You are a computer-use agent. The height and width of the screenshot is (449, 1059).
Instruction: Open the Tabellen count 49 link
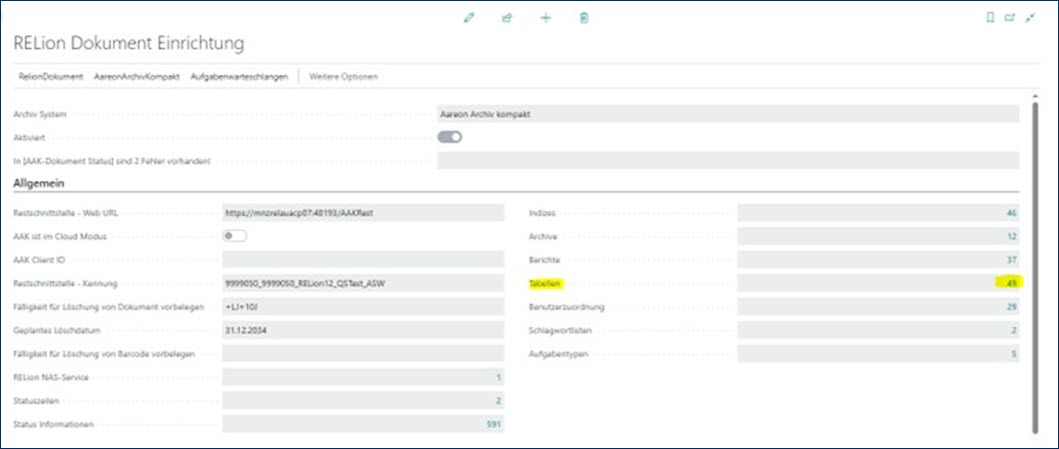pos(1012,284)
